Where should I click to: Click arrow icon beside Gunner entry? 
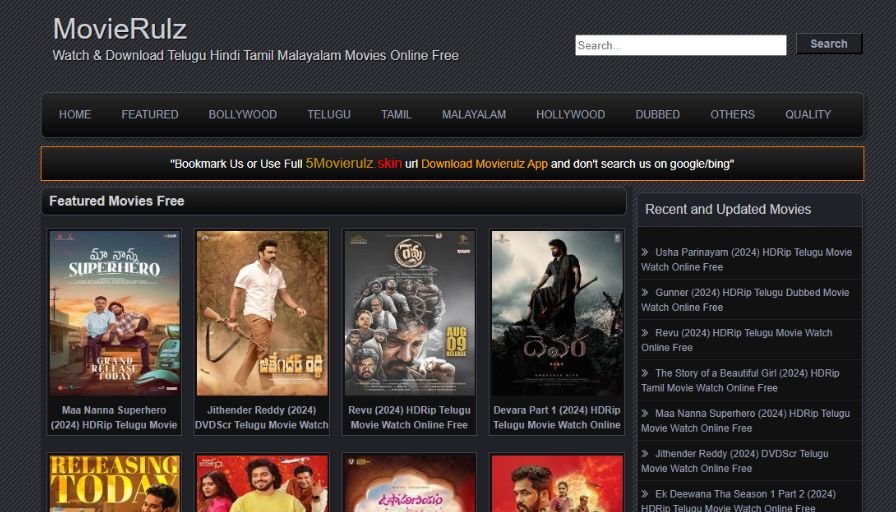coord(645,292)
